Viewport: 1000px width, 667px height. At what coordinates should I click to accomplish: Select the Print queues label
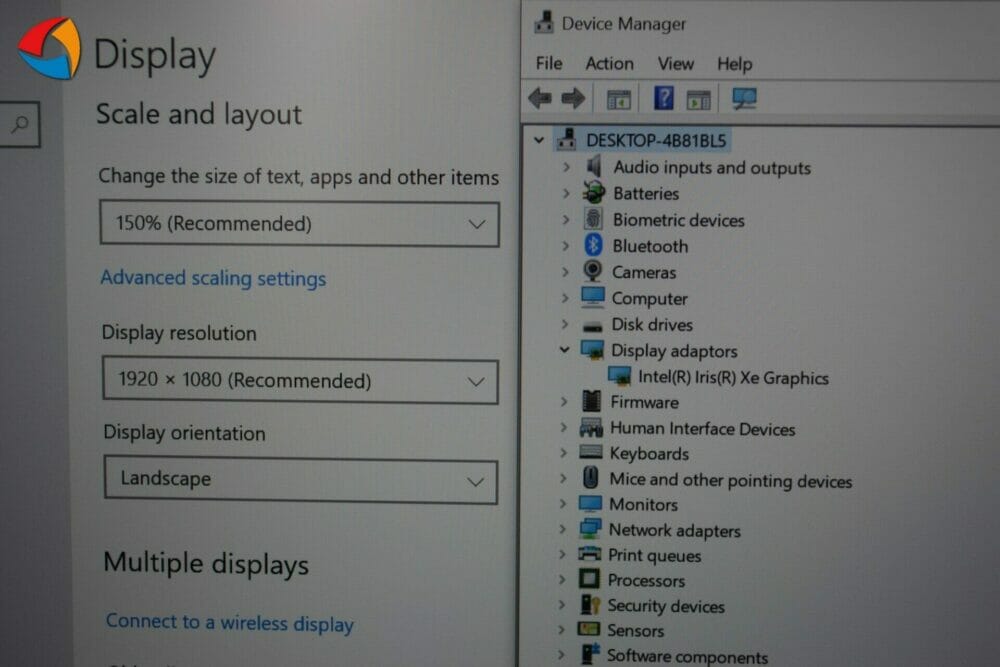pyautogui.click(x=654, y=555)
